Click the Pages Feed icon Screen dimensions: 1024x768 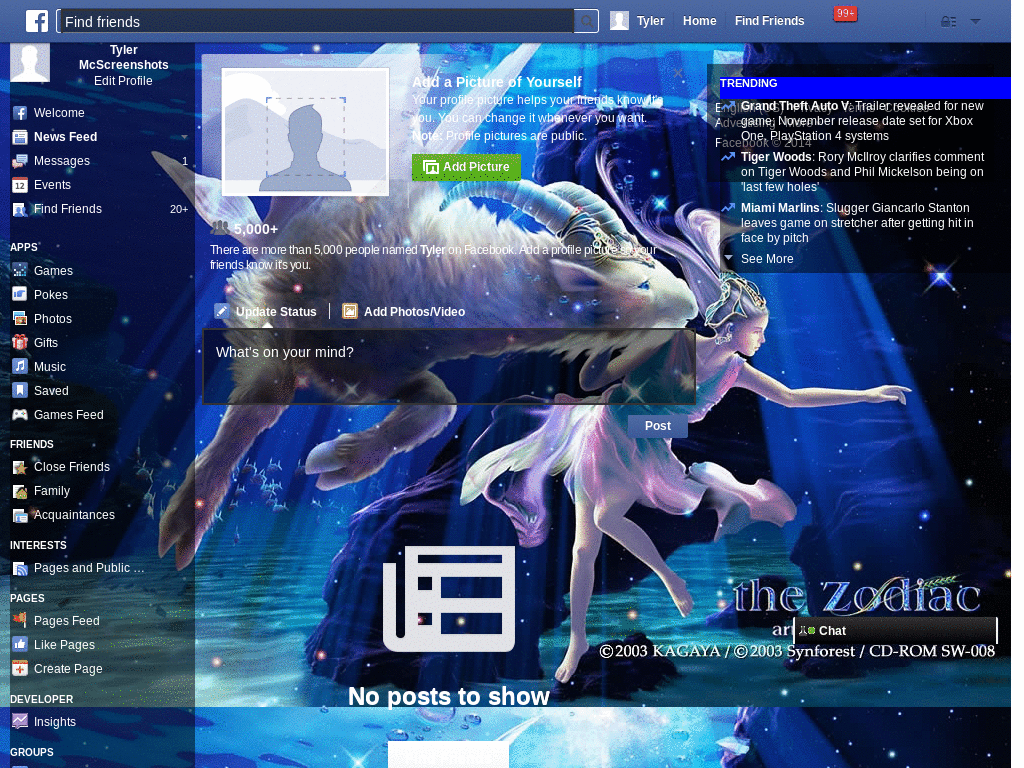20,620
